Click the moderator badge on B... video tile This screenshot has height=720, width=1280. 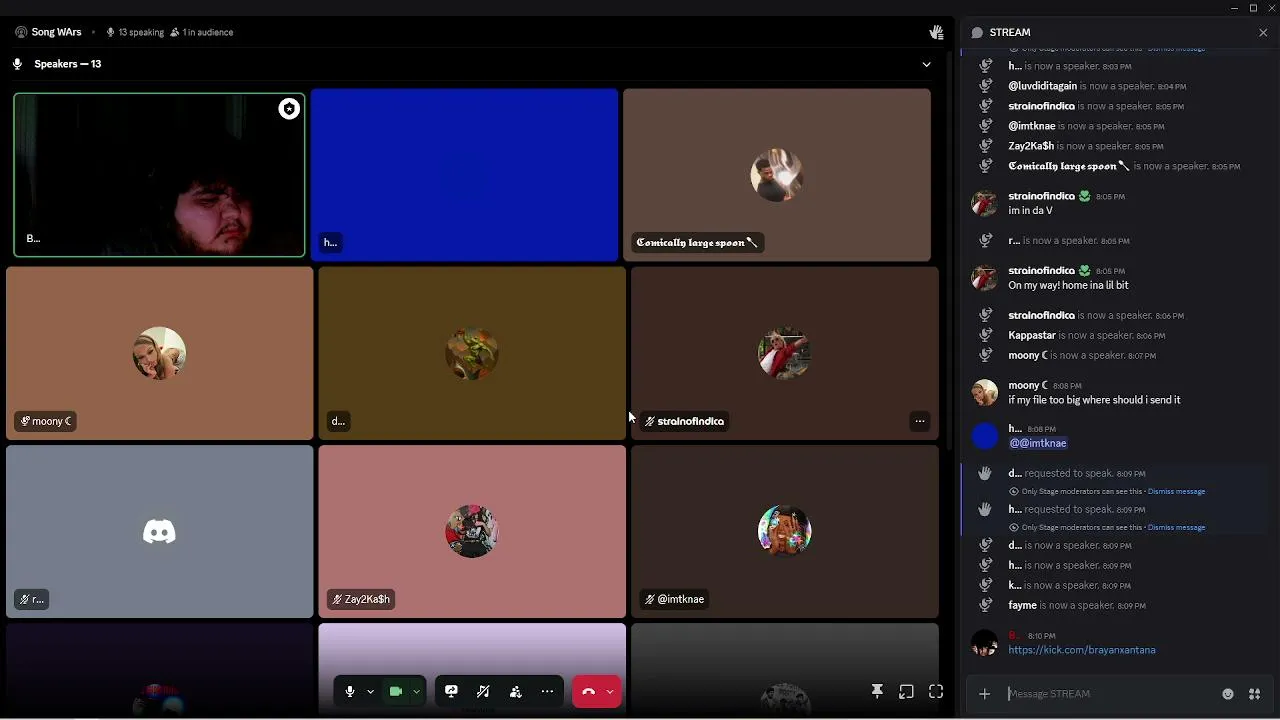[289, 109]
